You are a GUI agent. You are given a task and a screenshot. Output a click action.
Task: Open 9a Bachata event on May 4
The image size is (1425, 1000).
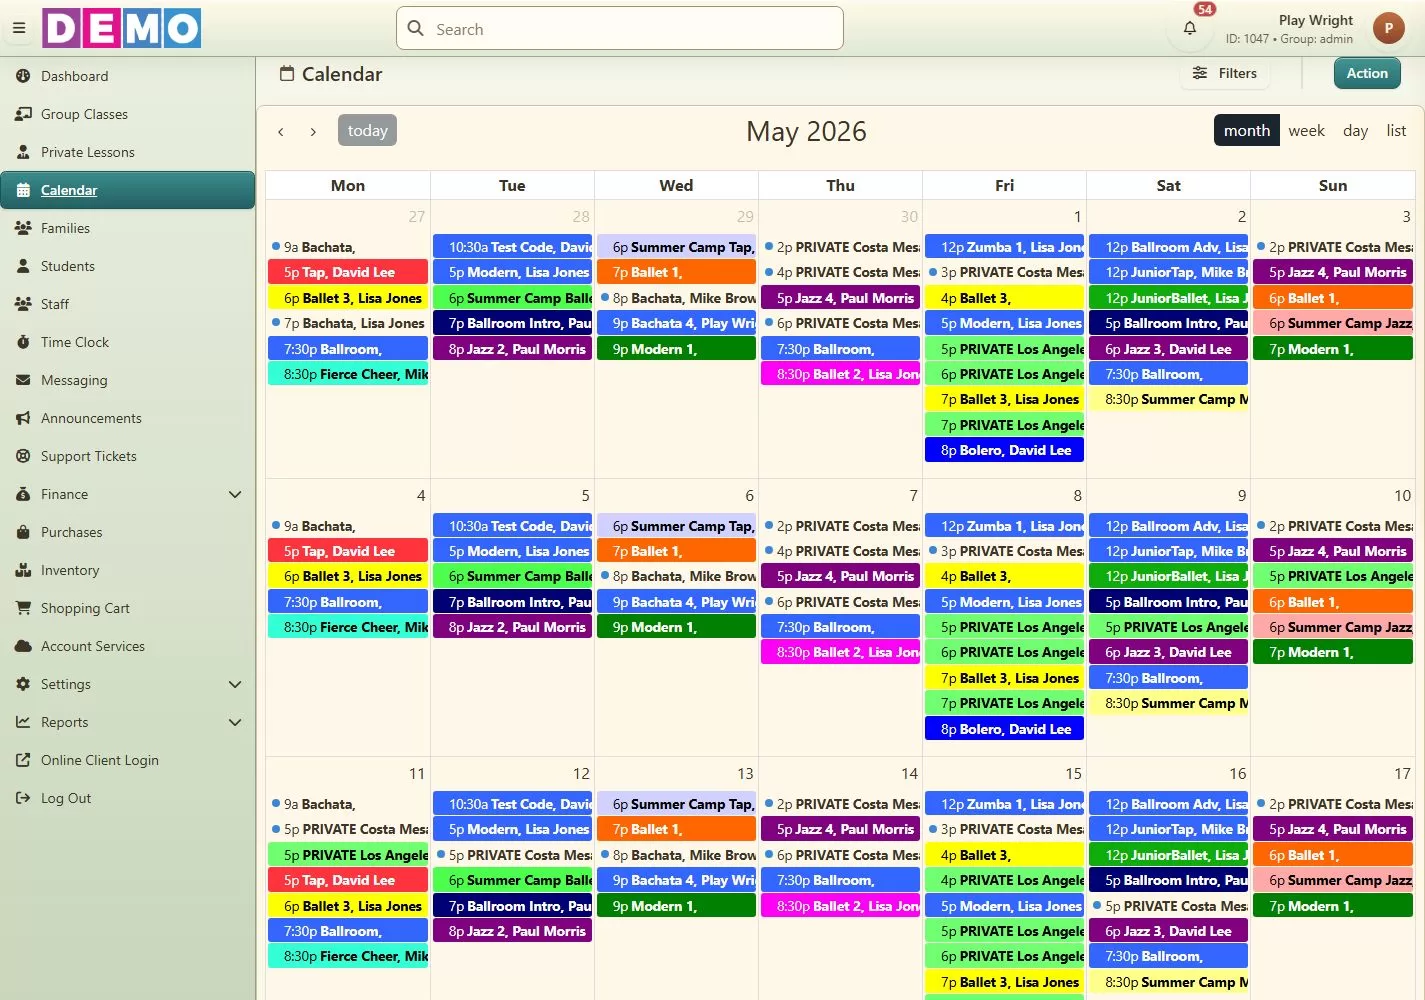tap(348, 526)
